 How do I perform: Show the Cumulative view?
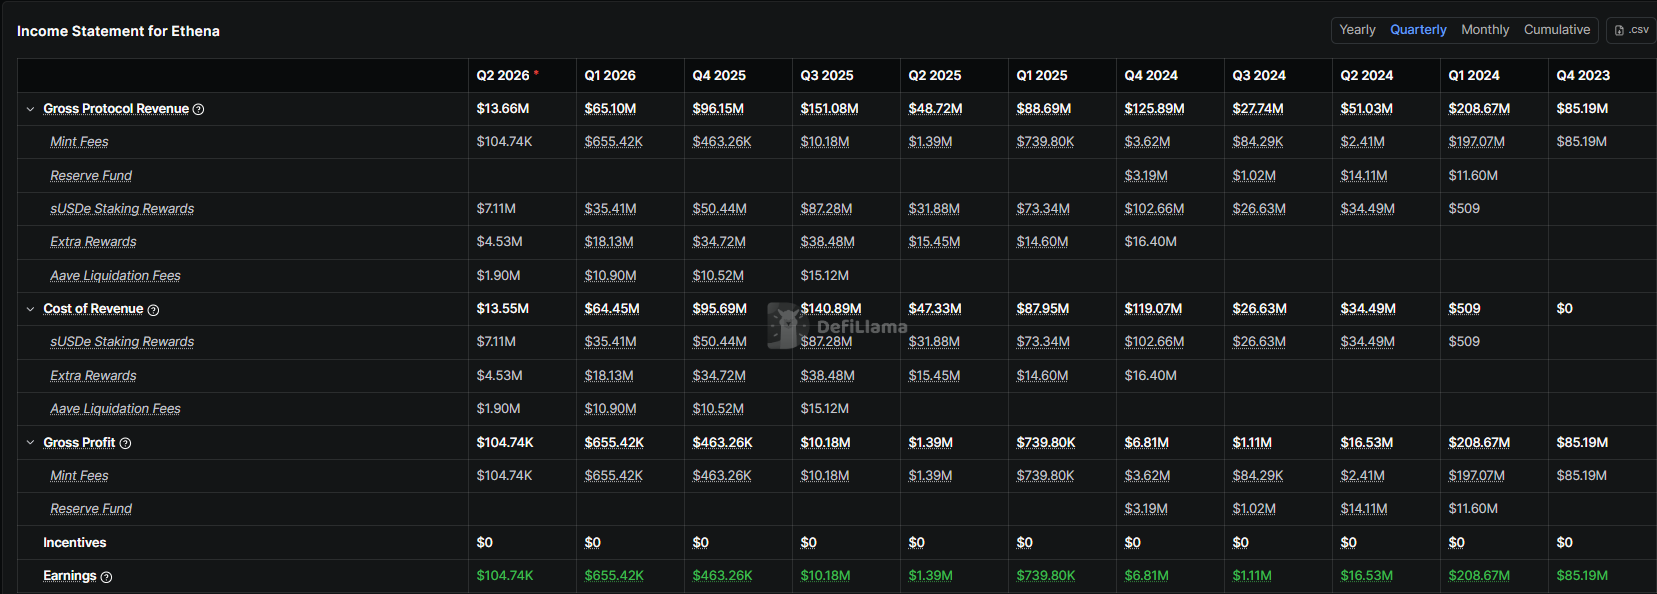coord(1556,30)
